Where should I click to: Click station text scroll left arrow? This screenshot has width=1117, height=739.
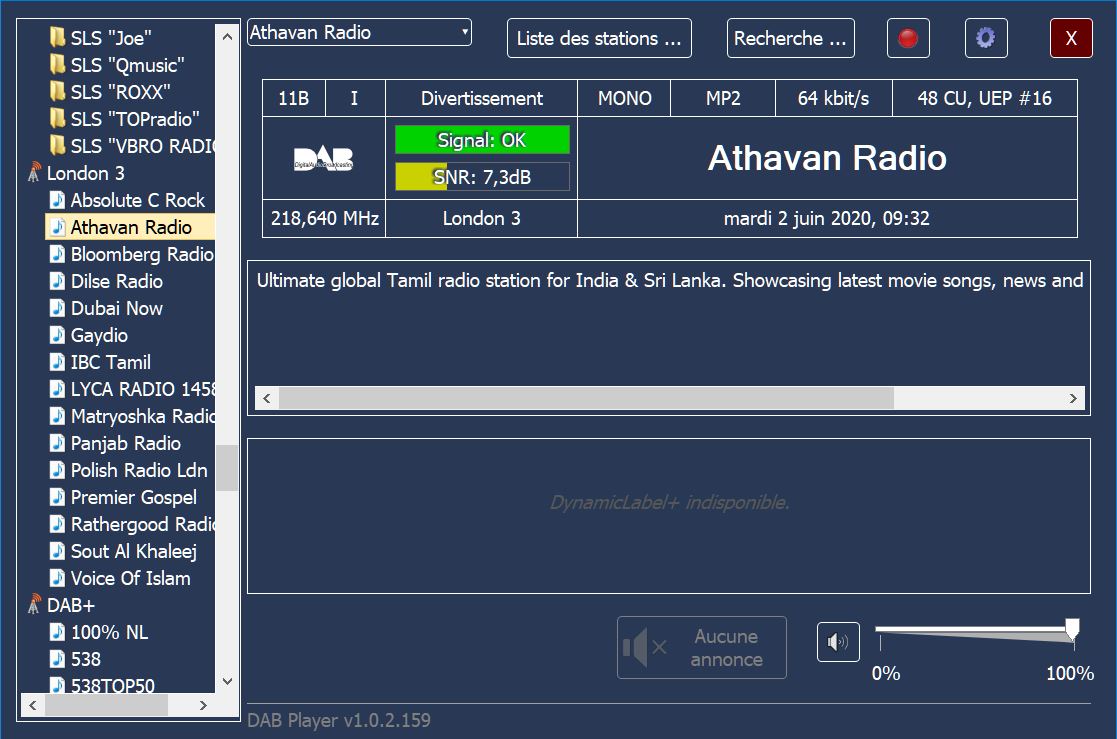pos(266,398)
